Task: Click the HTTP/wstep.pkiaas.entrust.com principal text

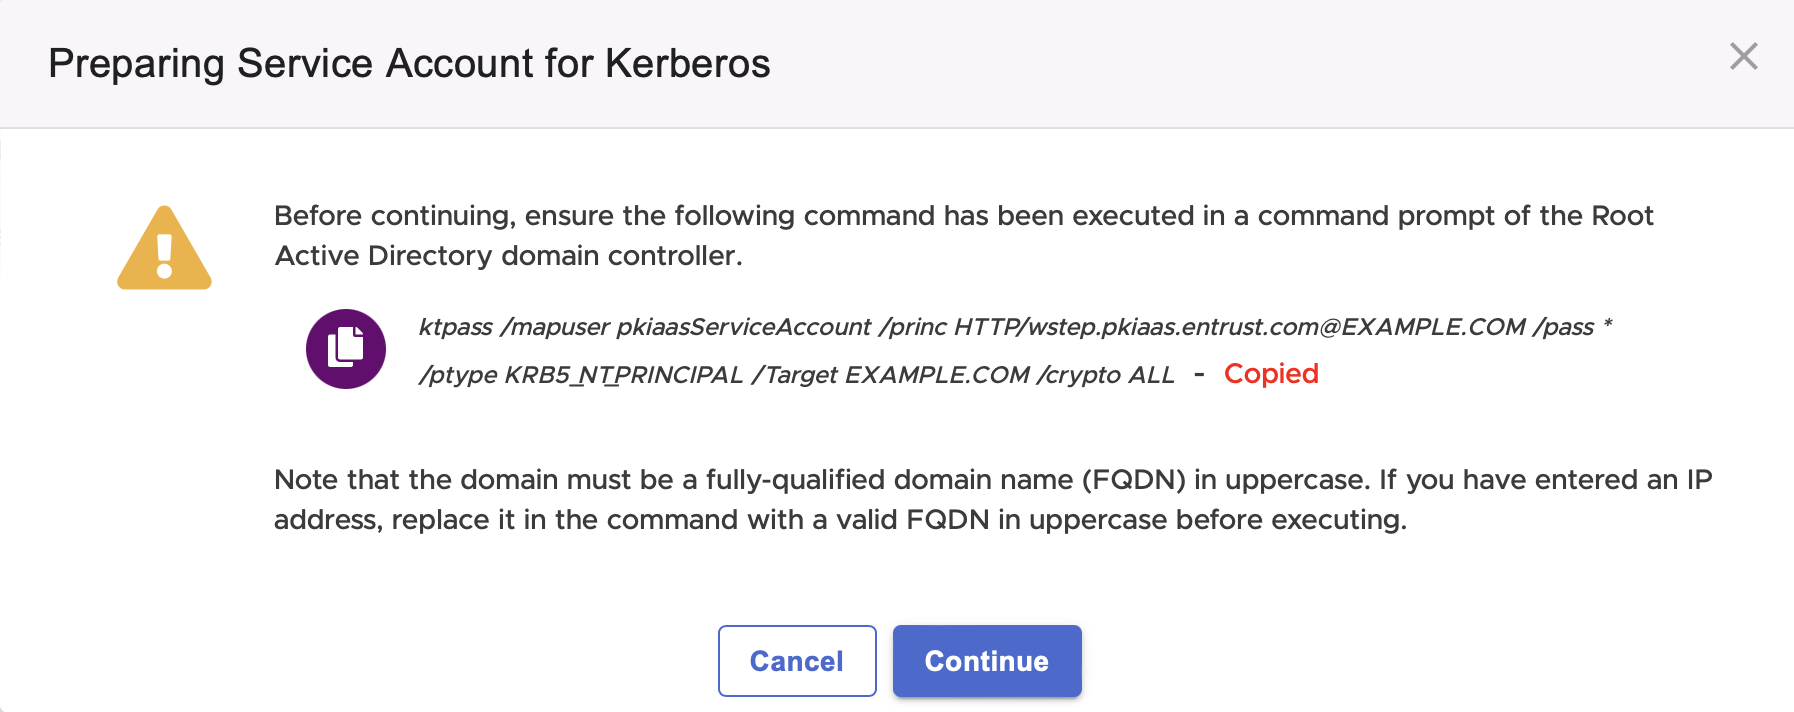Action: (1140, 327)
